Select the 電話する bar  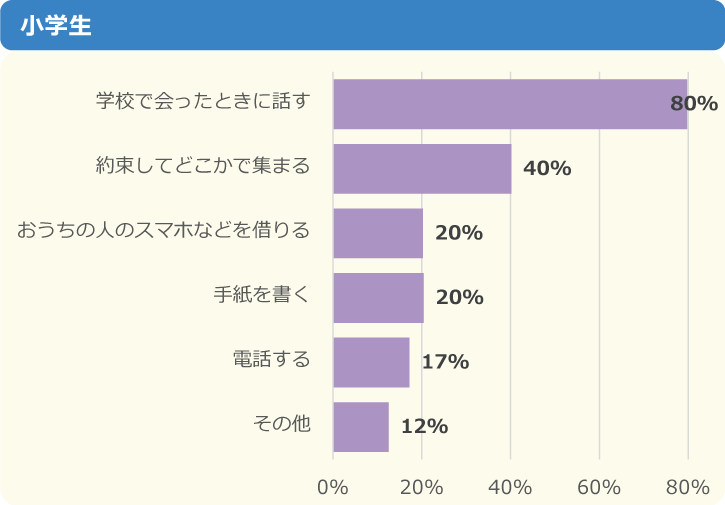[x=371, y=362]
